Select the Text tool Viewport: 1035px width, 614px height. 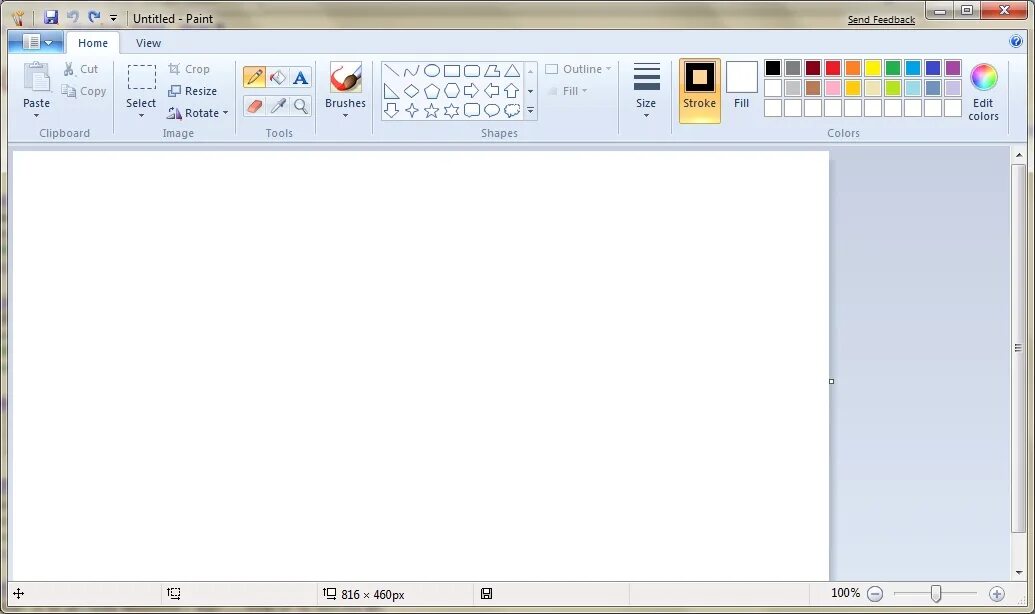(300, 77)
